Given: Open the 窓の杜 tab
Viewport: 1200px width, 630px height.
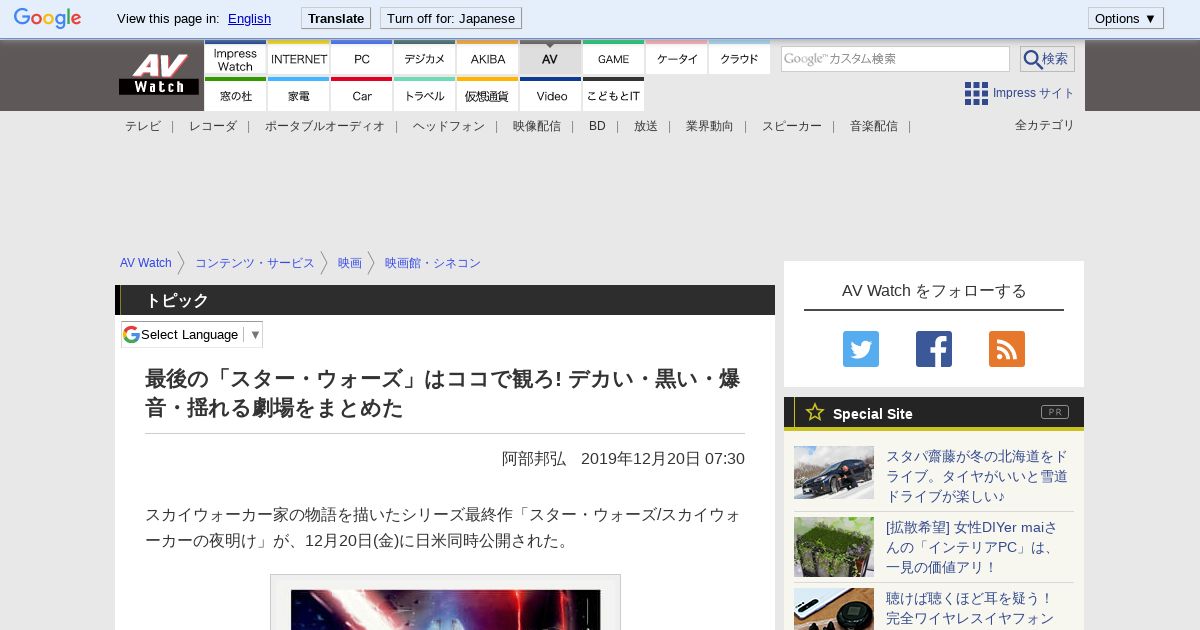Looking at the screenshot, I should point(235,95).
